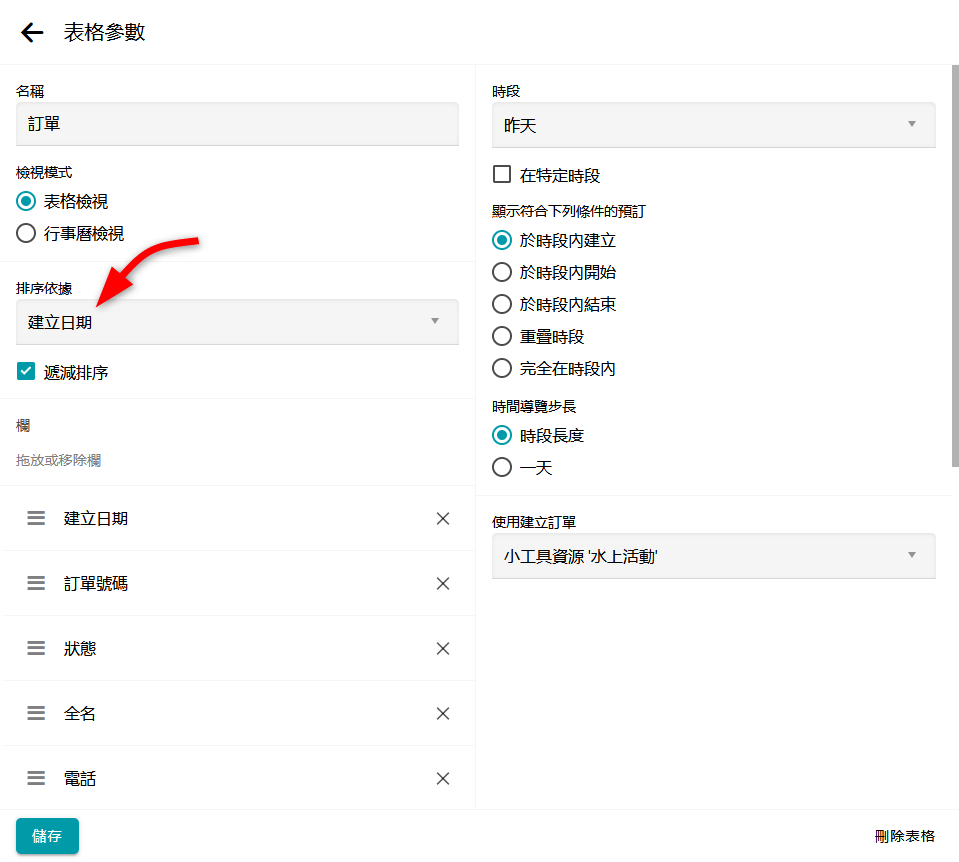Expand the 使用建立訂單 dropdown
This screenshot has height=862, width=959.
(x=713, y=556)
